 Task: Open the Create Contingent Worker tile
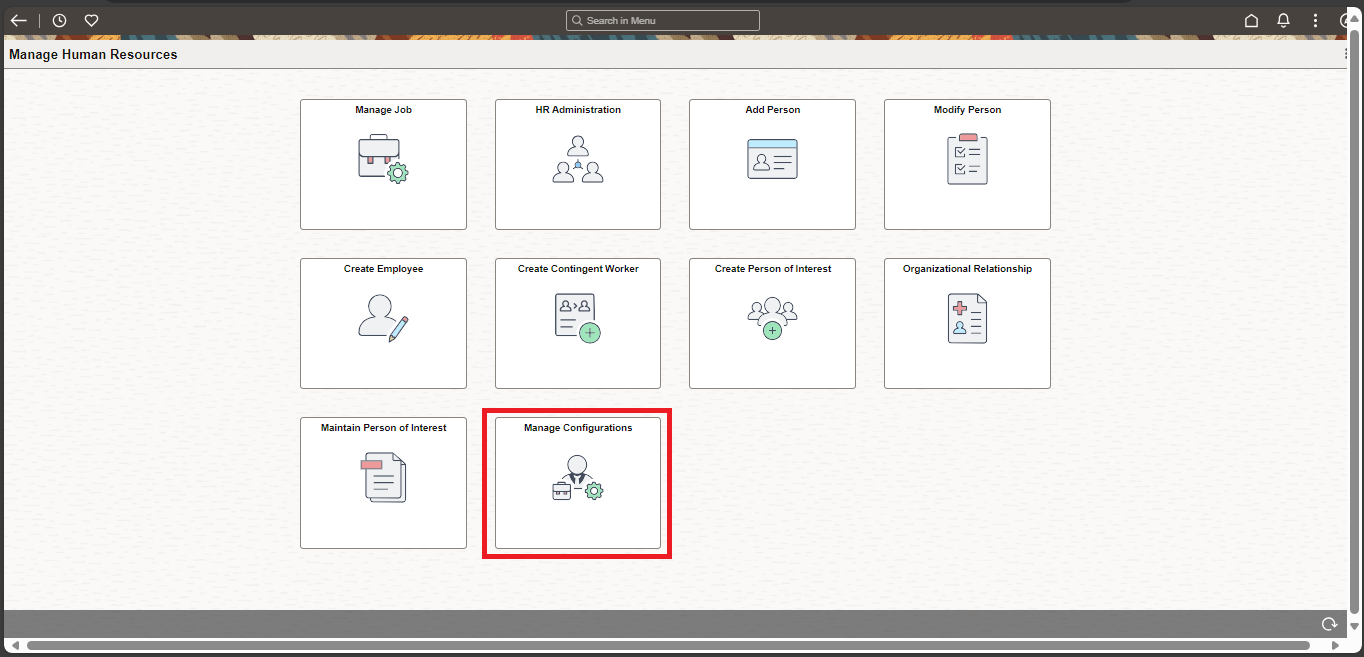pos(577,323)
